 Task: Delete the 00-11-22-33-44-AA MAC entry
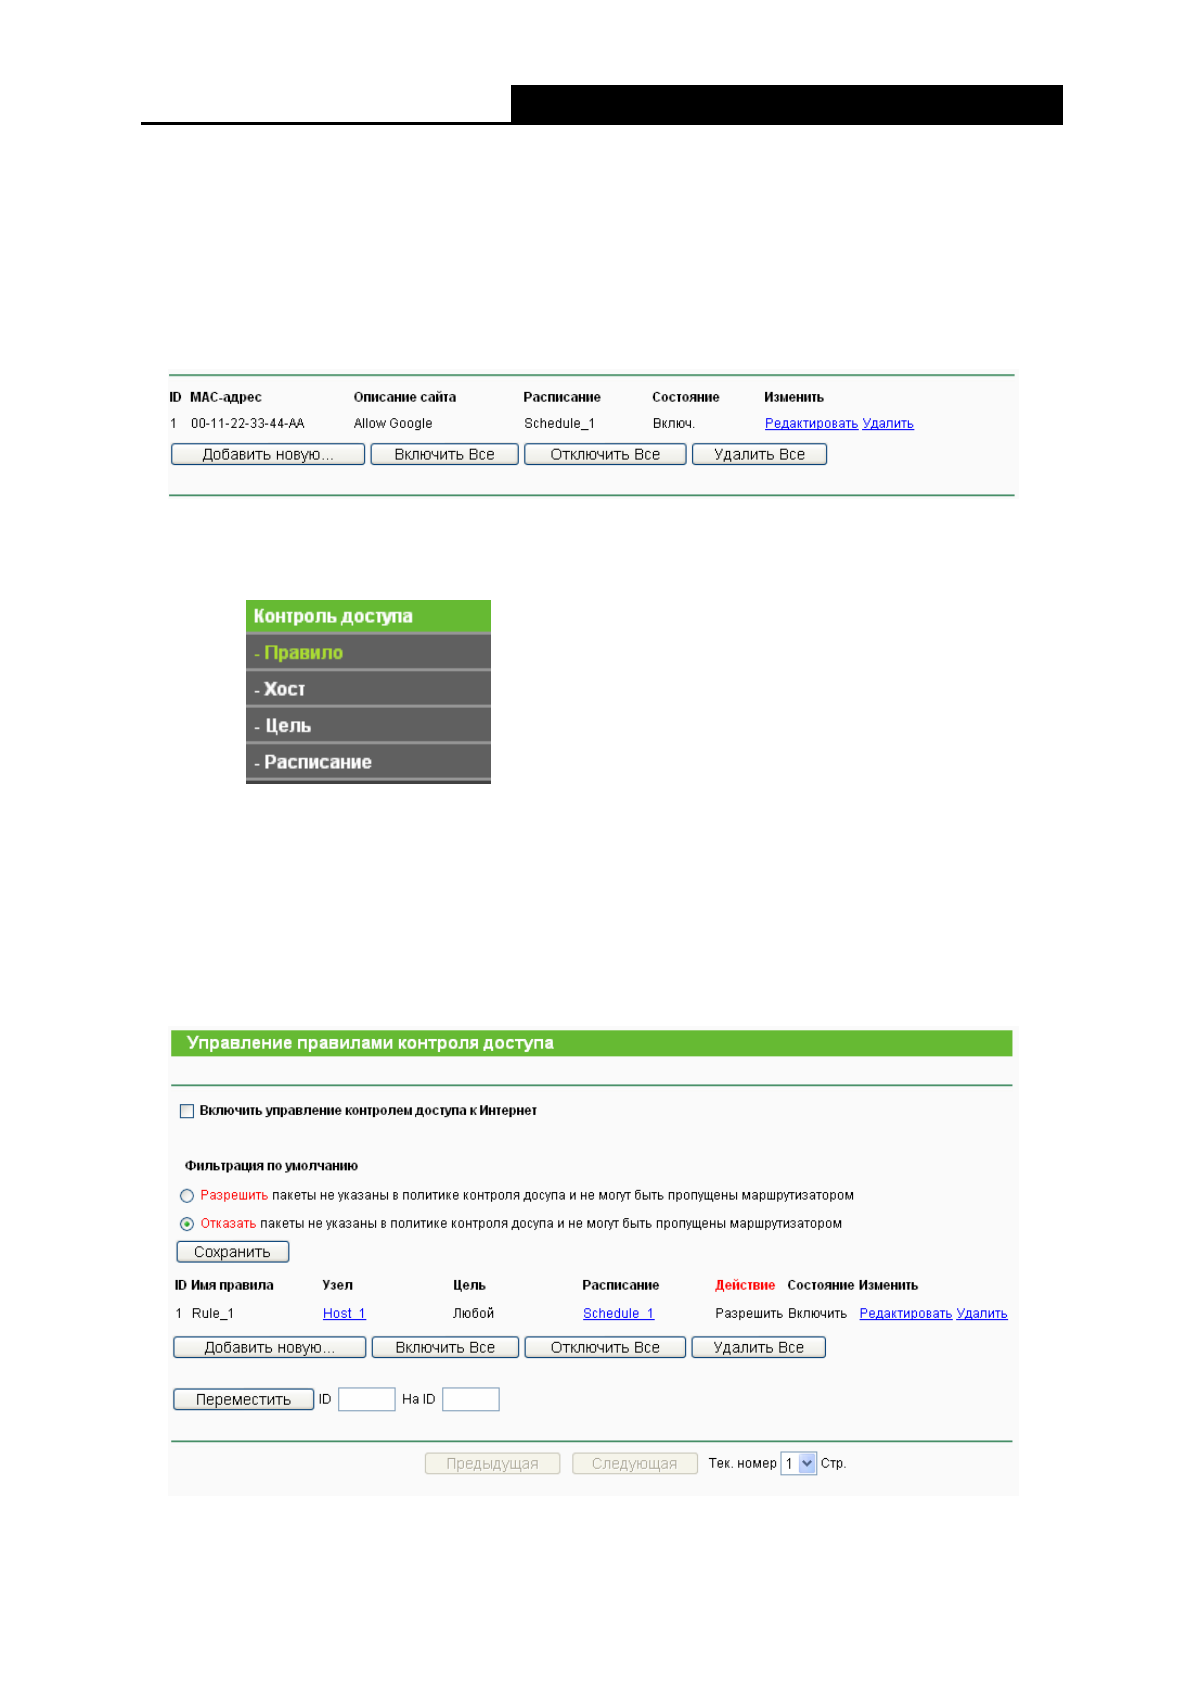[888, 424]
